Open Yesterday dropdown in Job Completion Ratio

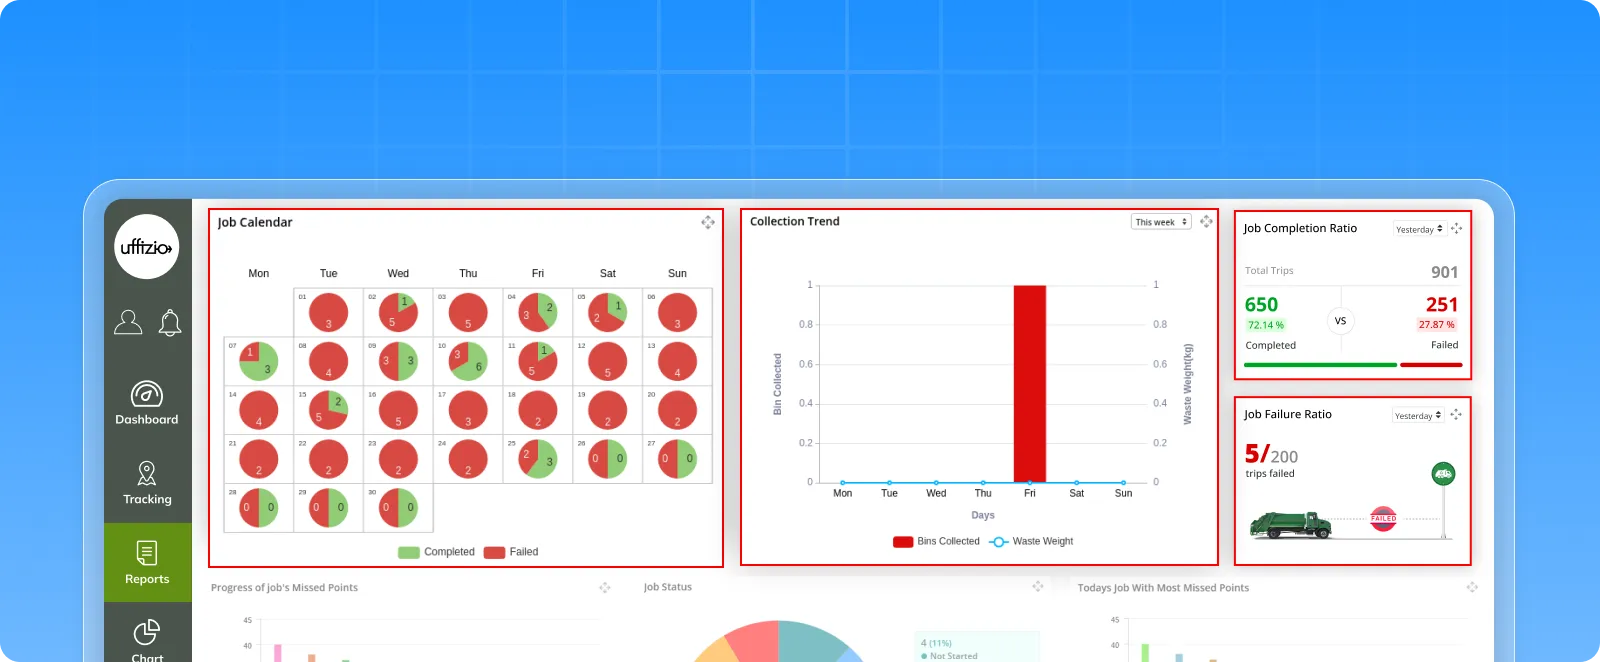point(1419,229)
